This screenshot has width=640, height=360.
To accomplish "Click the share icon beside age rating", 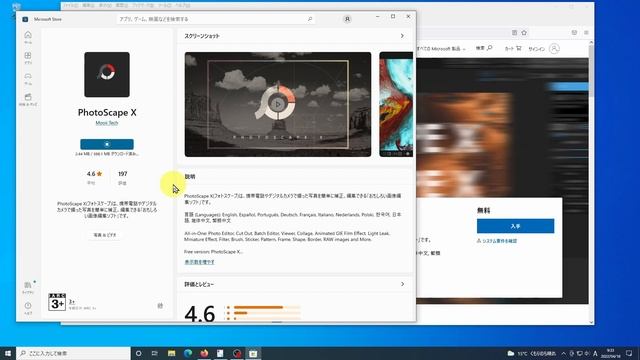I will click(x=160, y=305).
